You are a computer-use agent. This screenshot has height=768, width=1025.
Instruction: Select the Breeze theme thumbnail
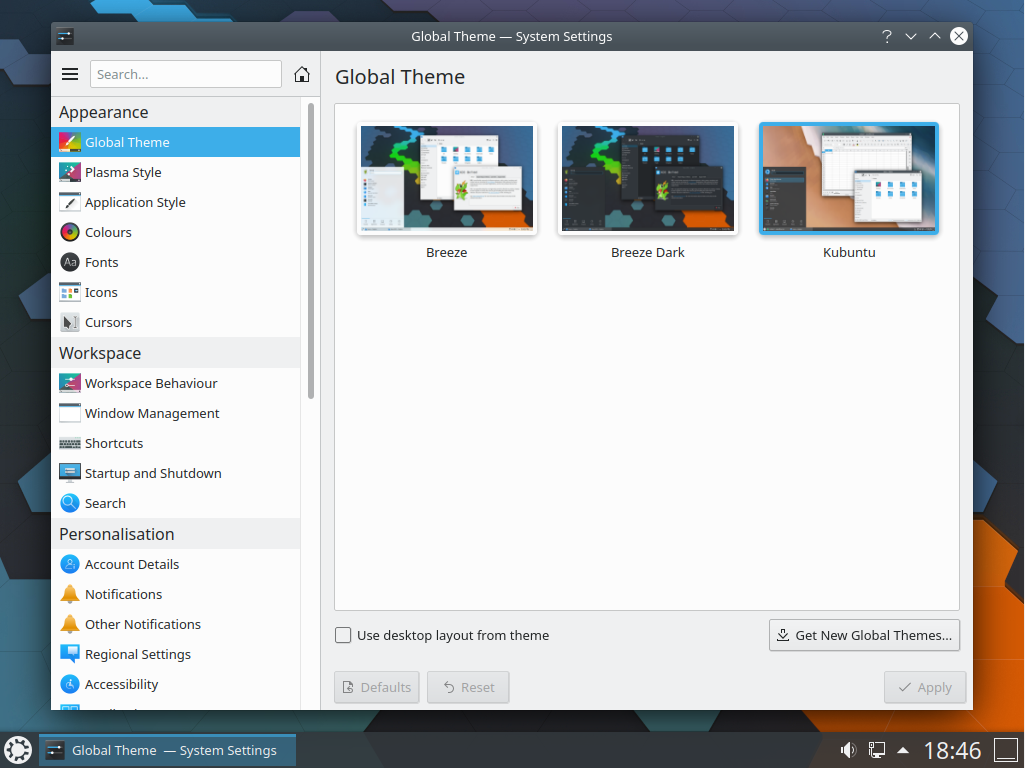pos(446,178)
